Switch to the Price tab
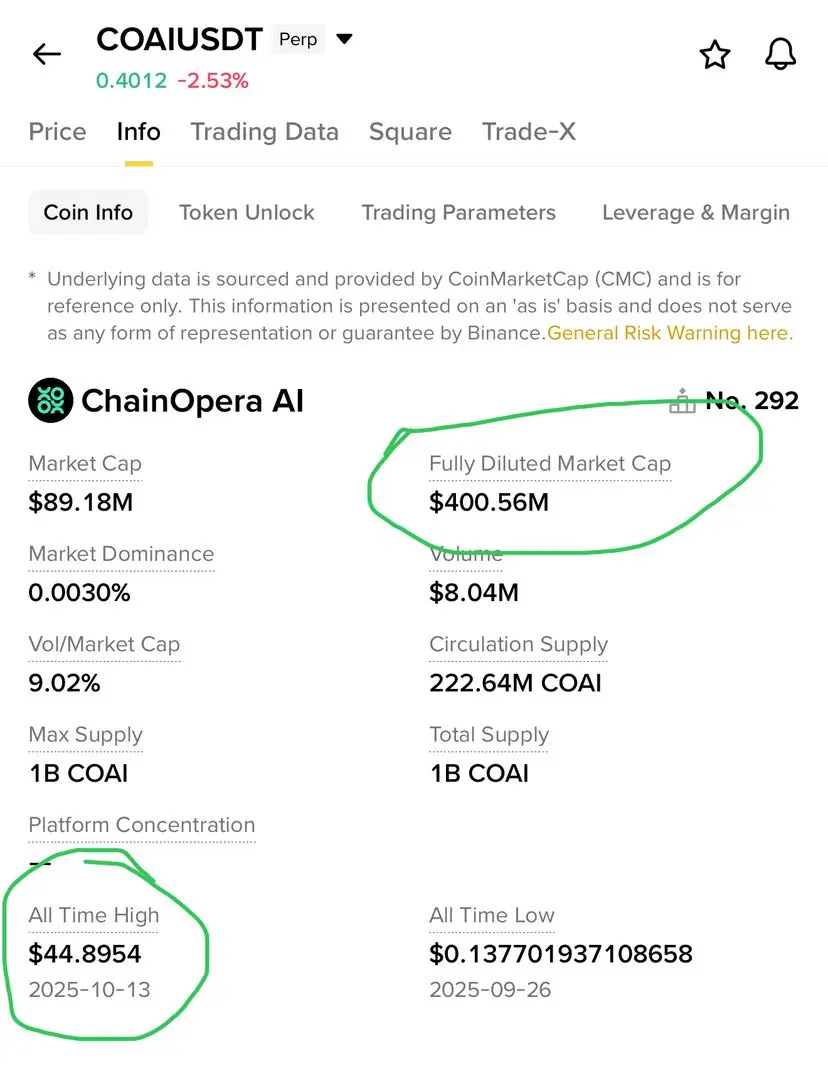 (x=57, y=132)
